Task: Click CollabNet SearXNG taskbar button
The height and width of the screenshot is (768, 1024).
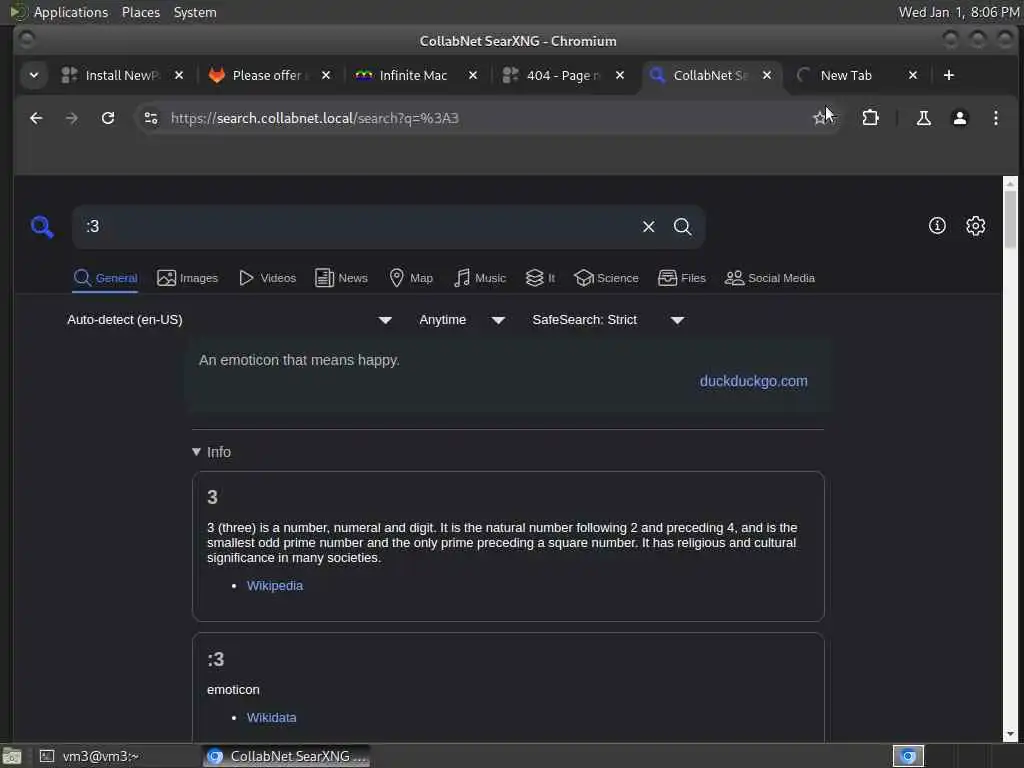Action: tap(286, 756)
